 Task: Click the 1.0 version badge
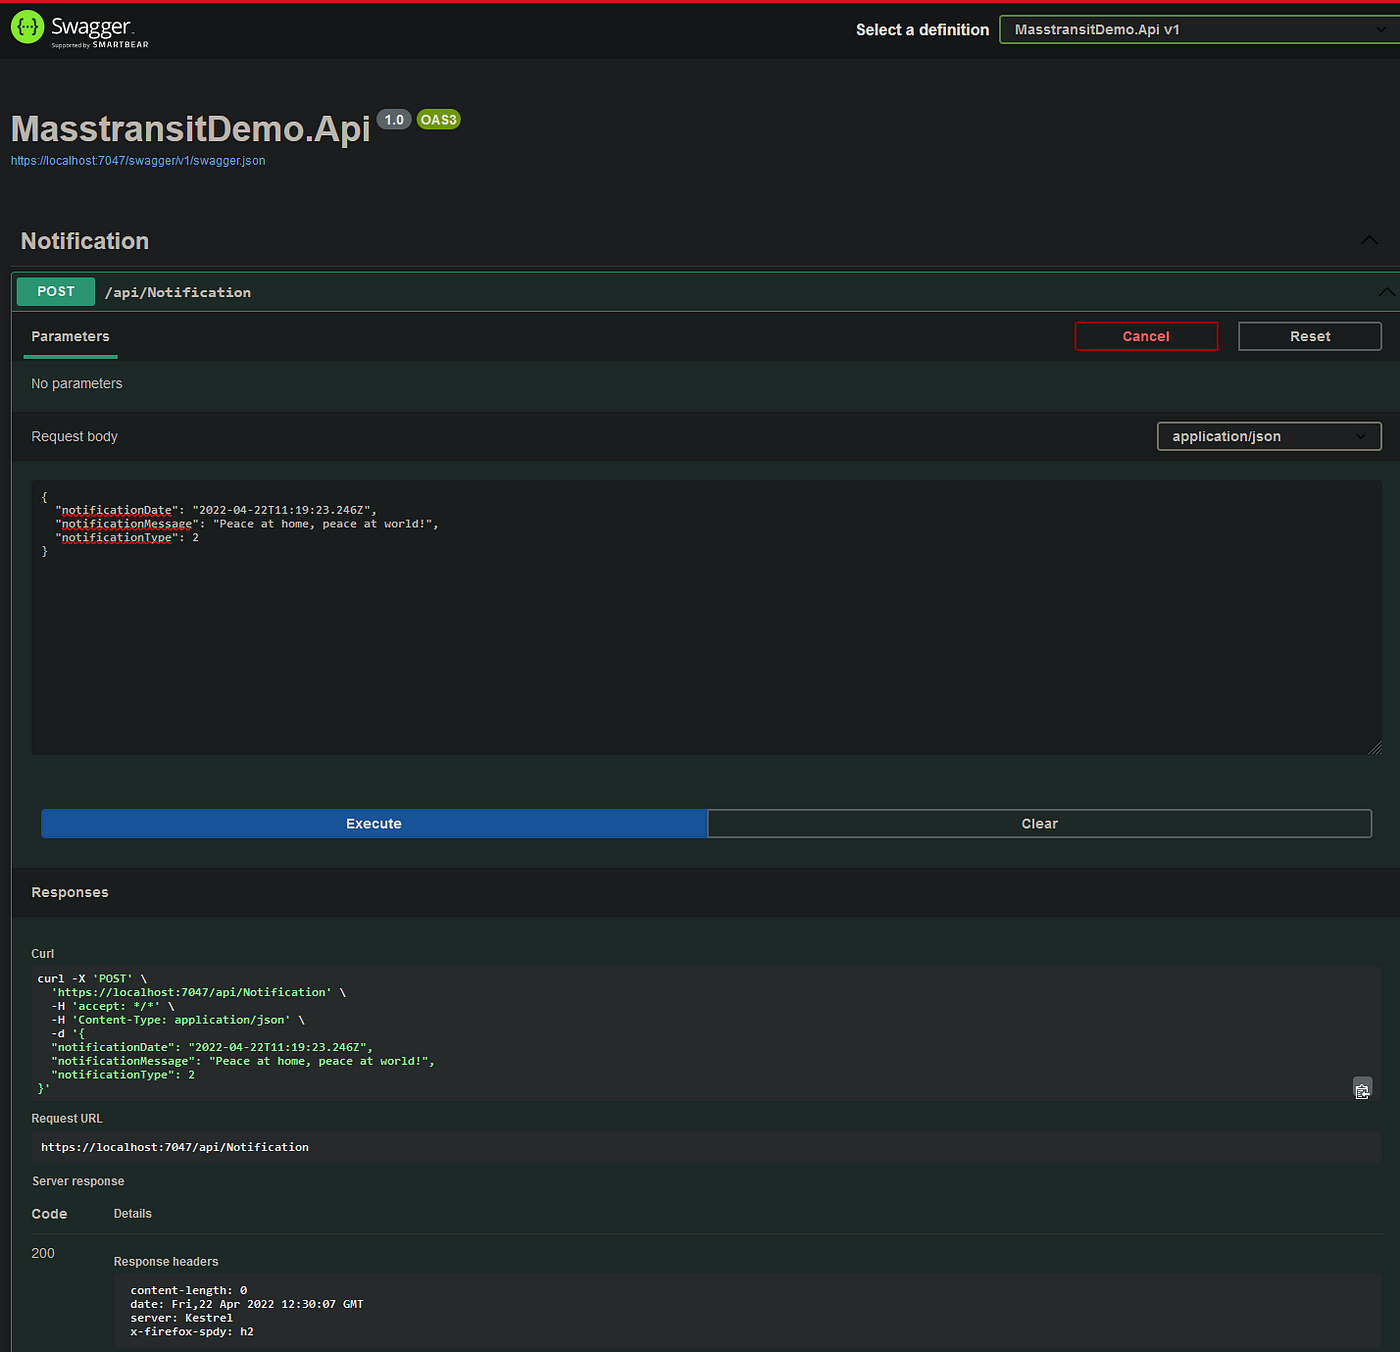[x=394, y=120]
